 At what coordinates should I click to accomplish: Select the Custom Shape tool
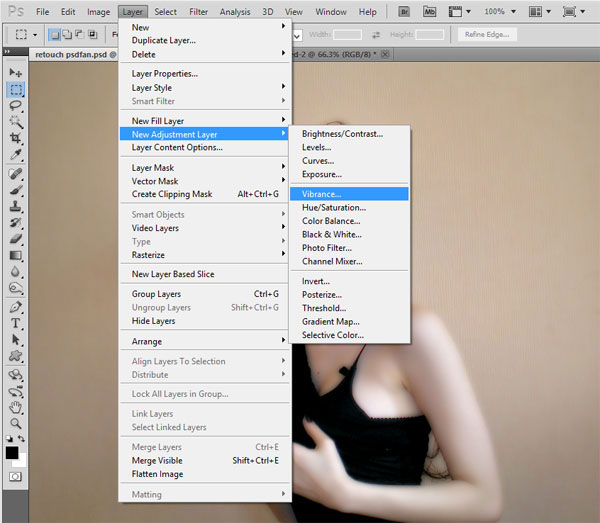(x=15, y=356)
